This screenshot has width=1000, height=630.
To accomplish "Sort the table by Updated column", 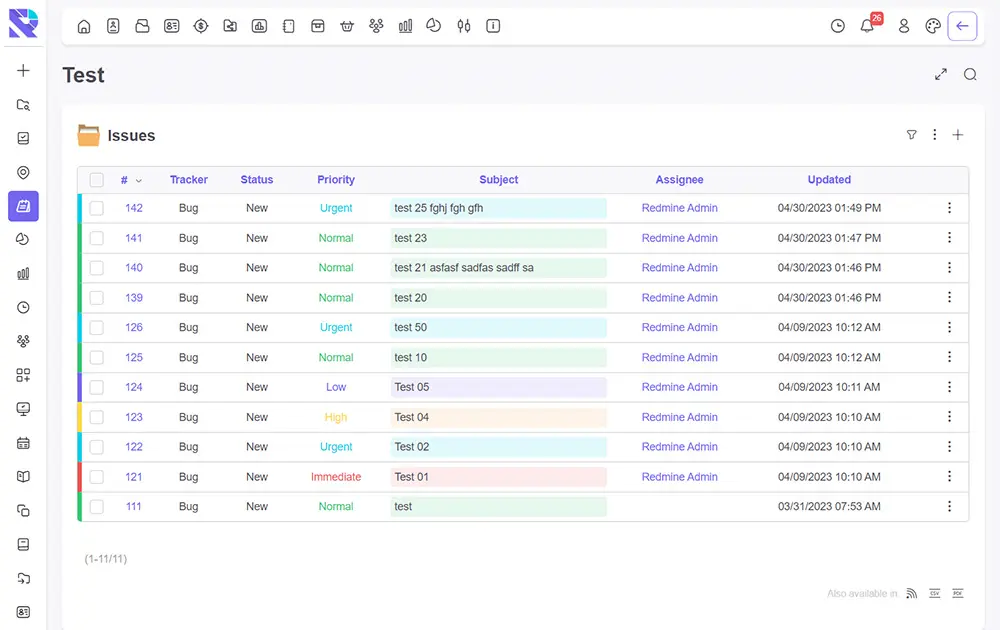I will [x=829, y=180].
